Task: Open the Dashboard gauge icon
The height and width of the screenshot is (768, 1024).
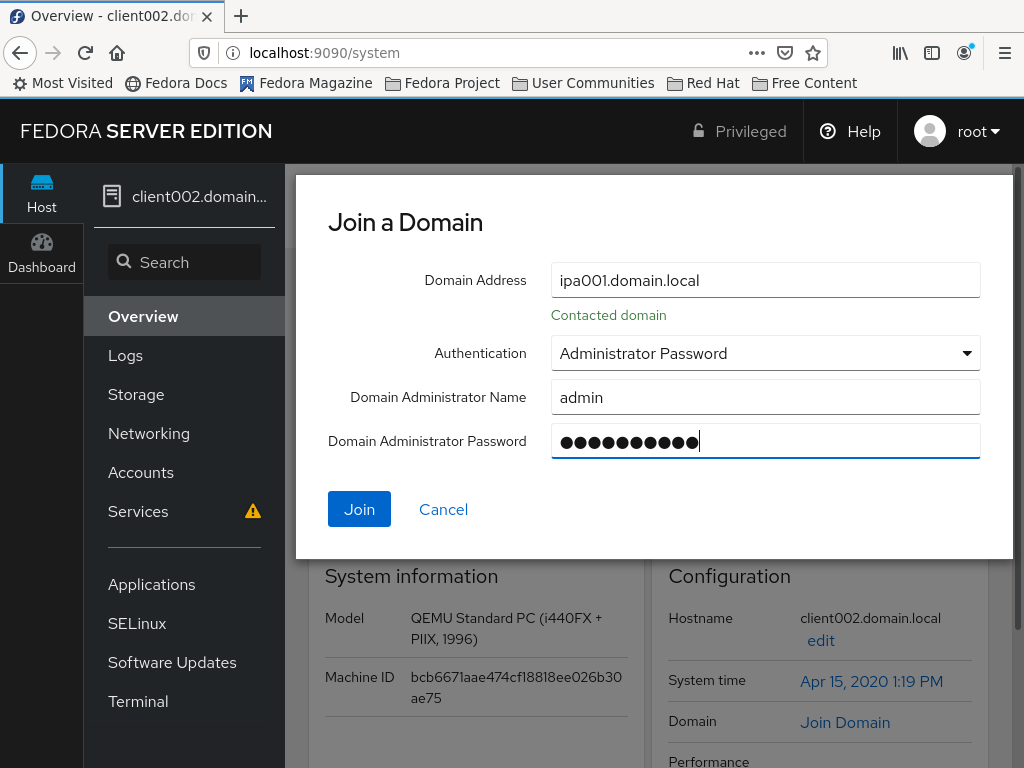Action: click(42, 243)
